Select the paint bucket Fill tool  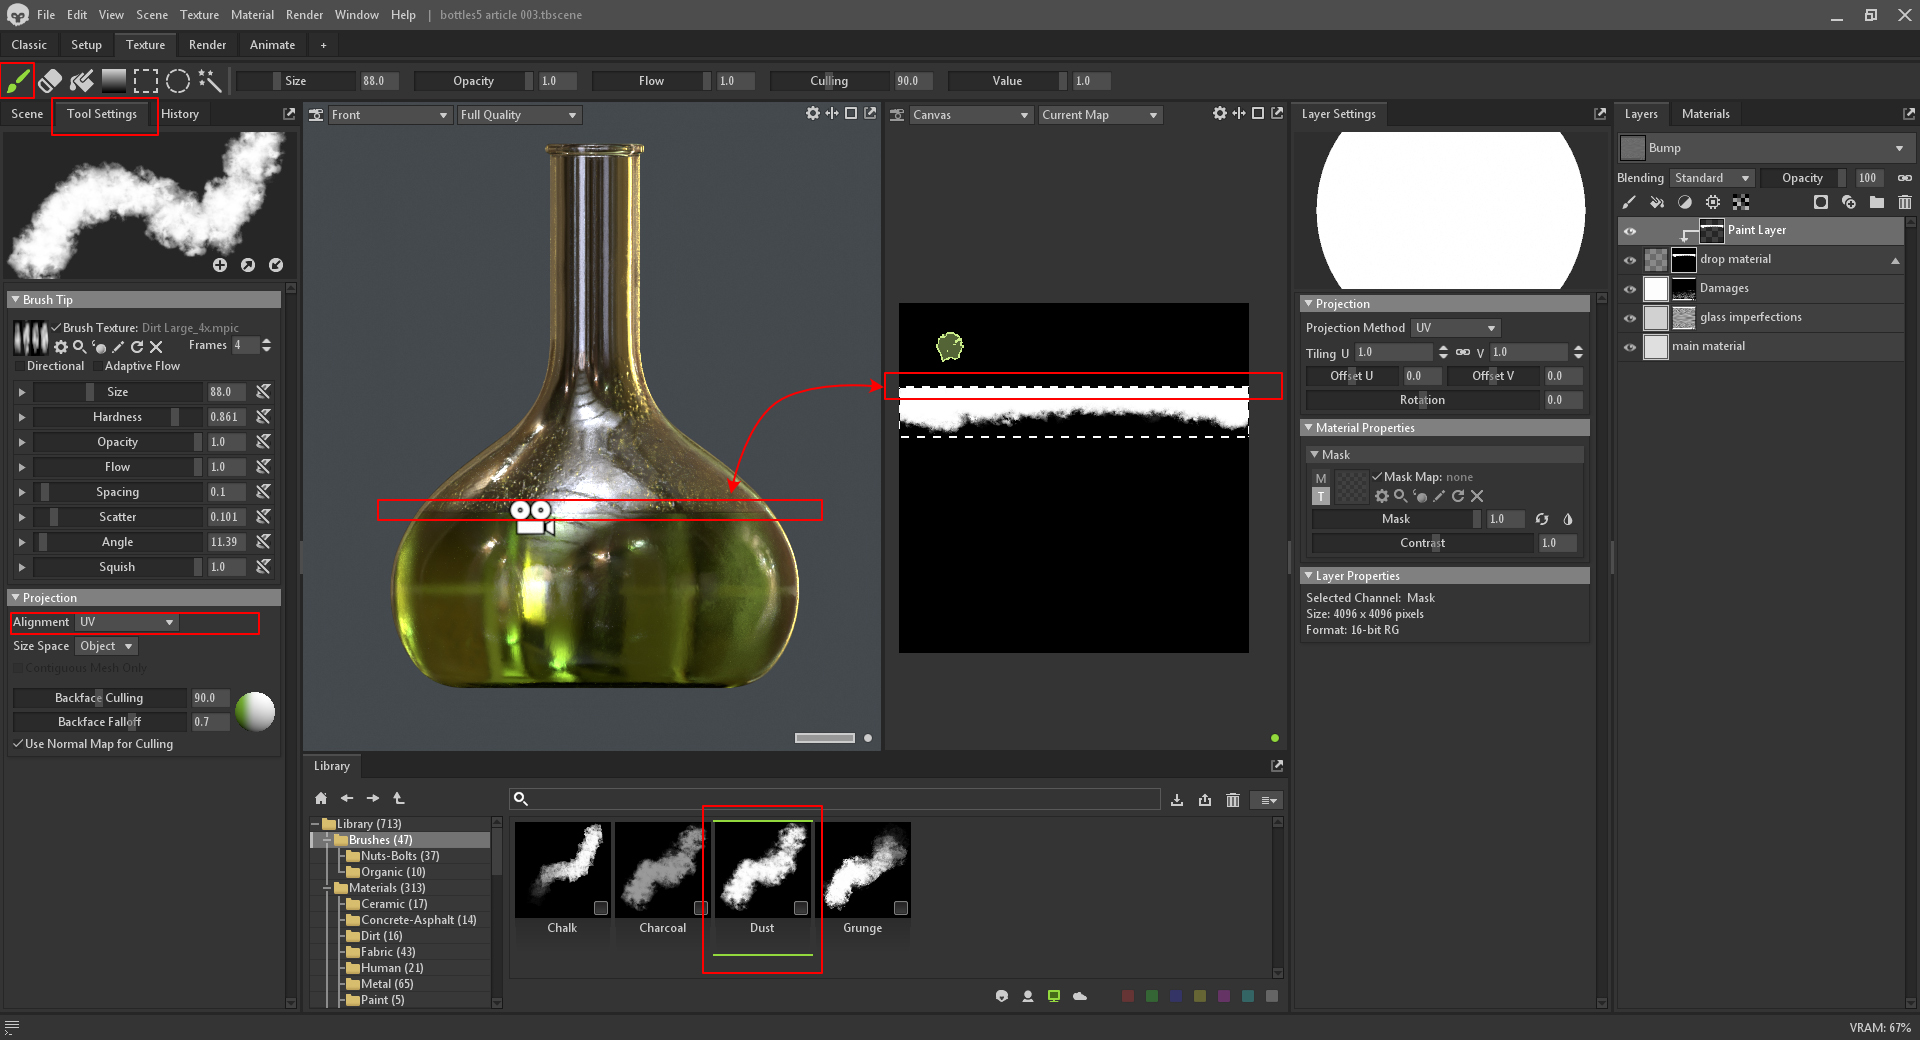click(82, 81)
